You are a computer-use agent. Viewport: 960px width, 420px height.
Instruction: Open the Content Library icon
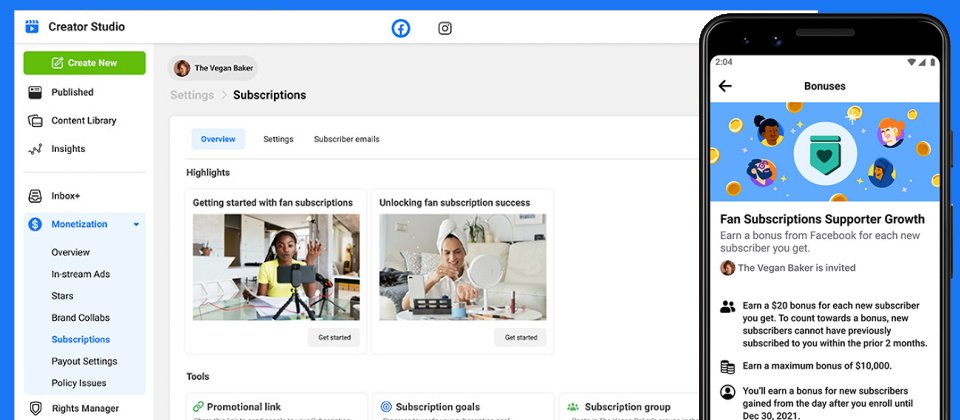click(36, 121)
